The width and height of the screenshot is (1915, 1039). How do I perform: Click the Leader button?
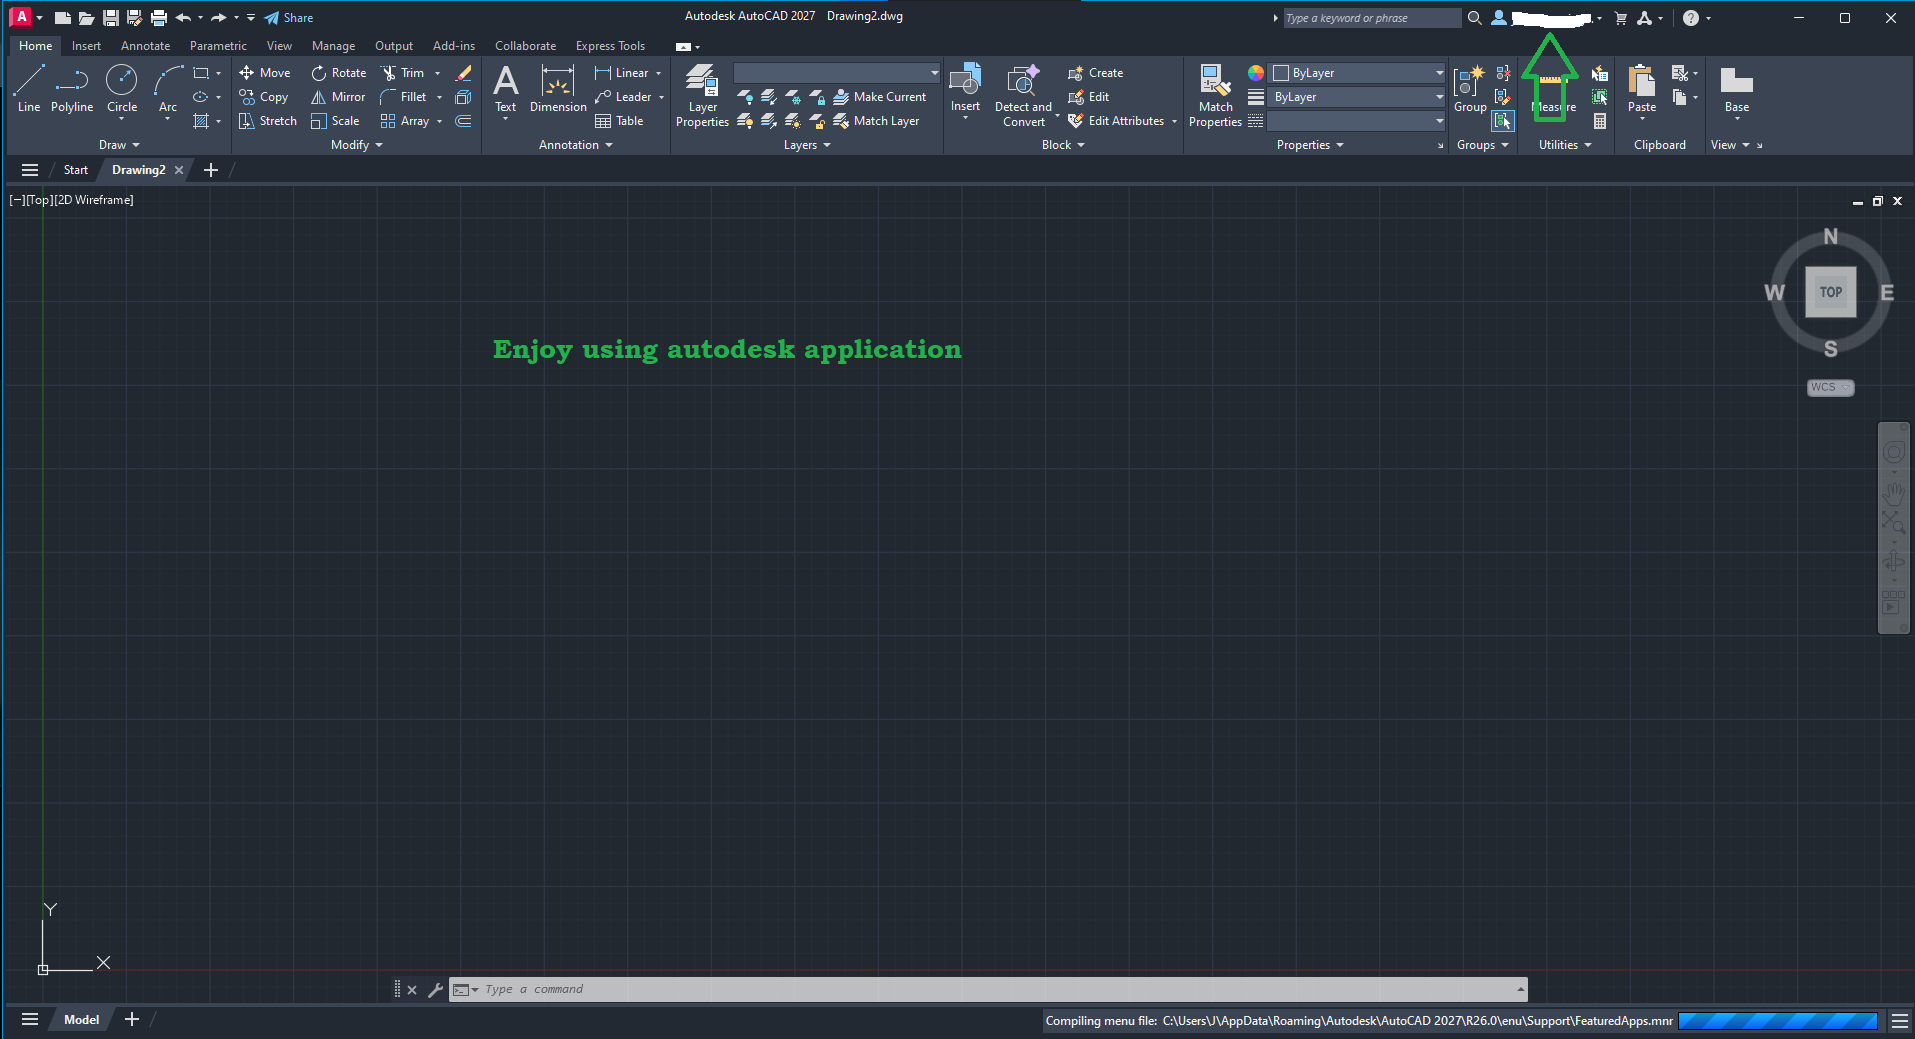coord(623,97)
